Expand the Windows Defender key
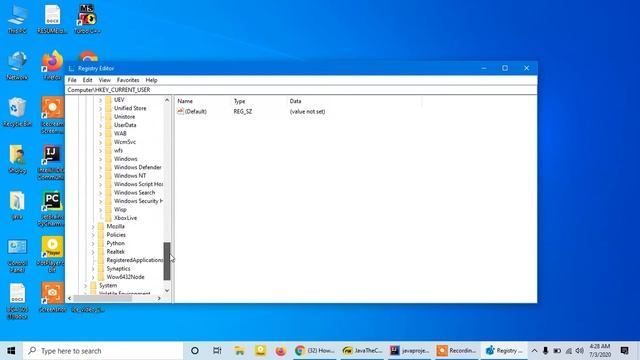Image resolution: width=640 pixels, height=360 pixels. click(x=100, y=167)
